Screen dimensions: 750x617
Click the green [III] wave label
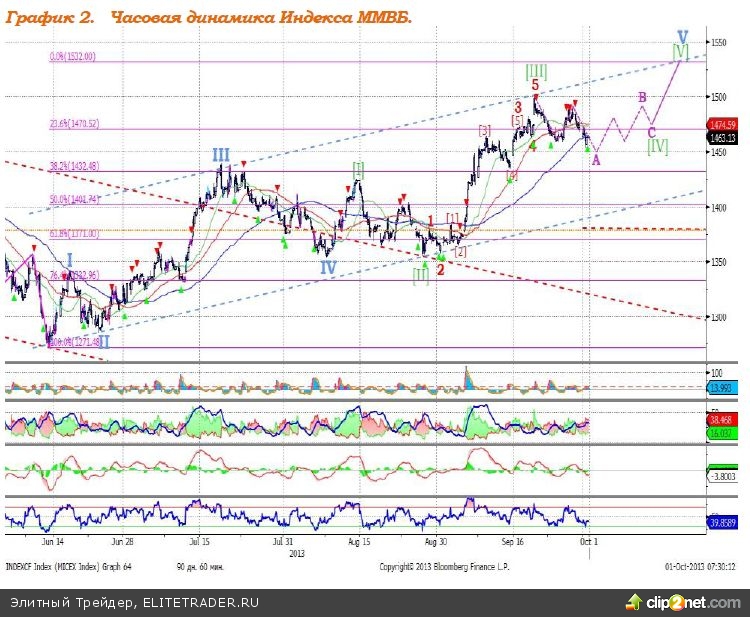click(536, 70)
